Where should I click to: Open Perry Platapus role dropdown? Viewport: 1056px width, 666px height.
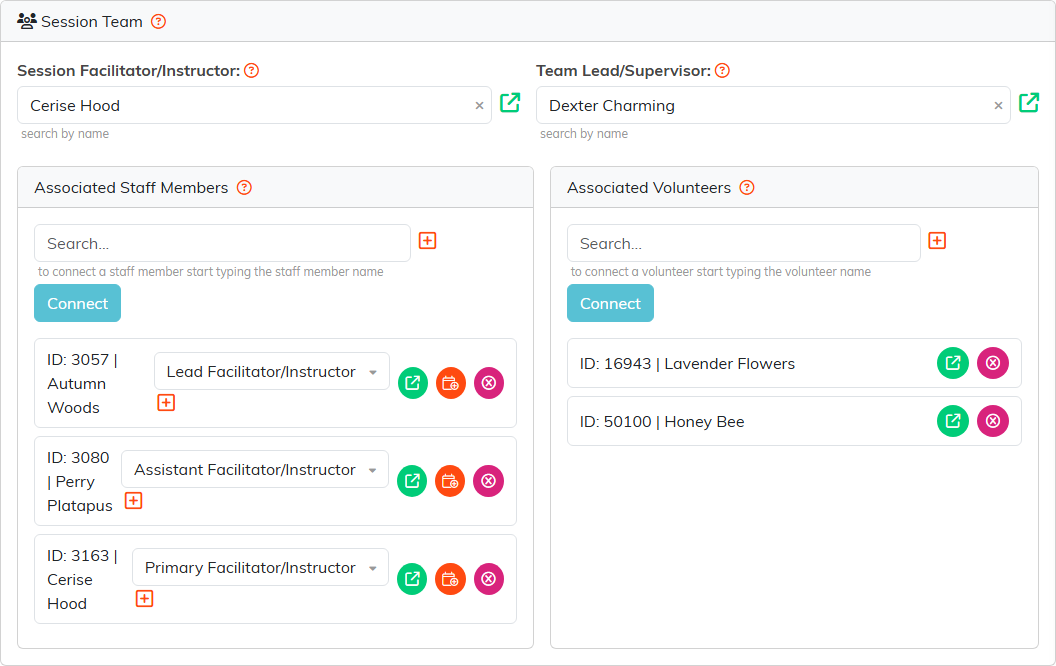tap(255, 469)
